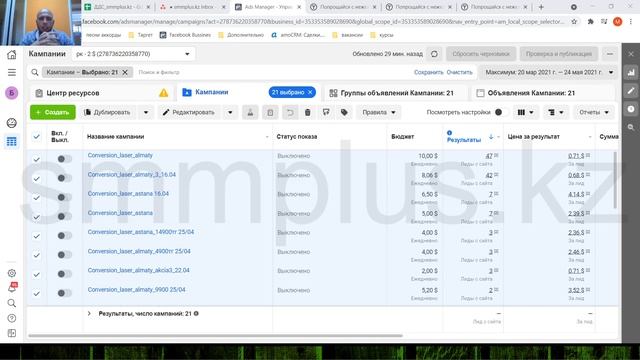Click the purple account avatar in sidebar
The width and height of the screenshot is (640, 360).
(11, 93)
